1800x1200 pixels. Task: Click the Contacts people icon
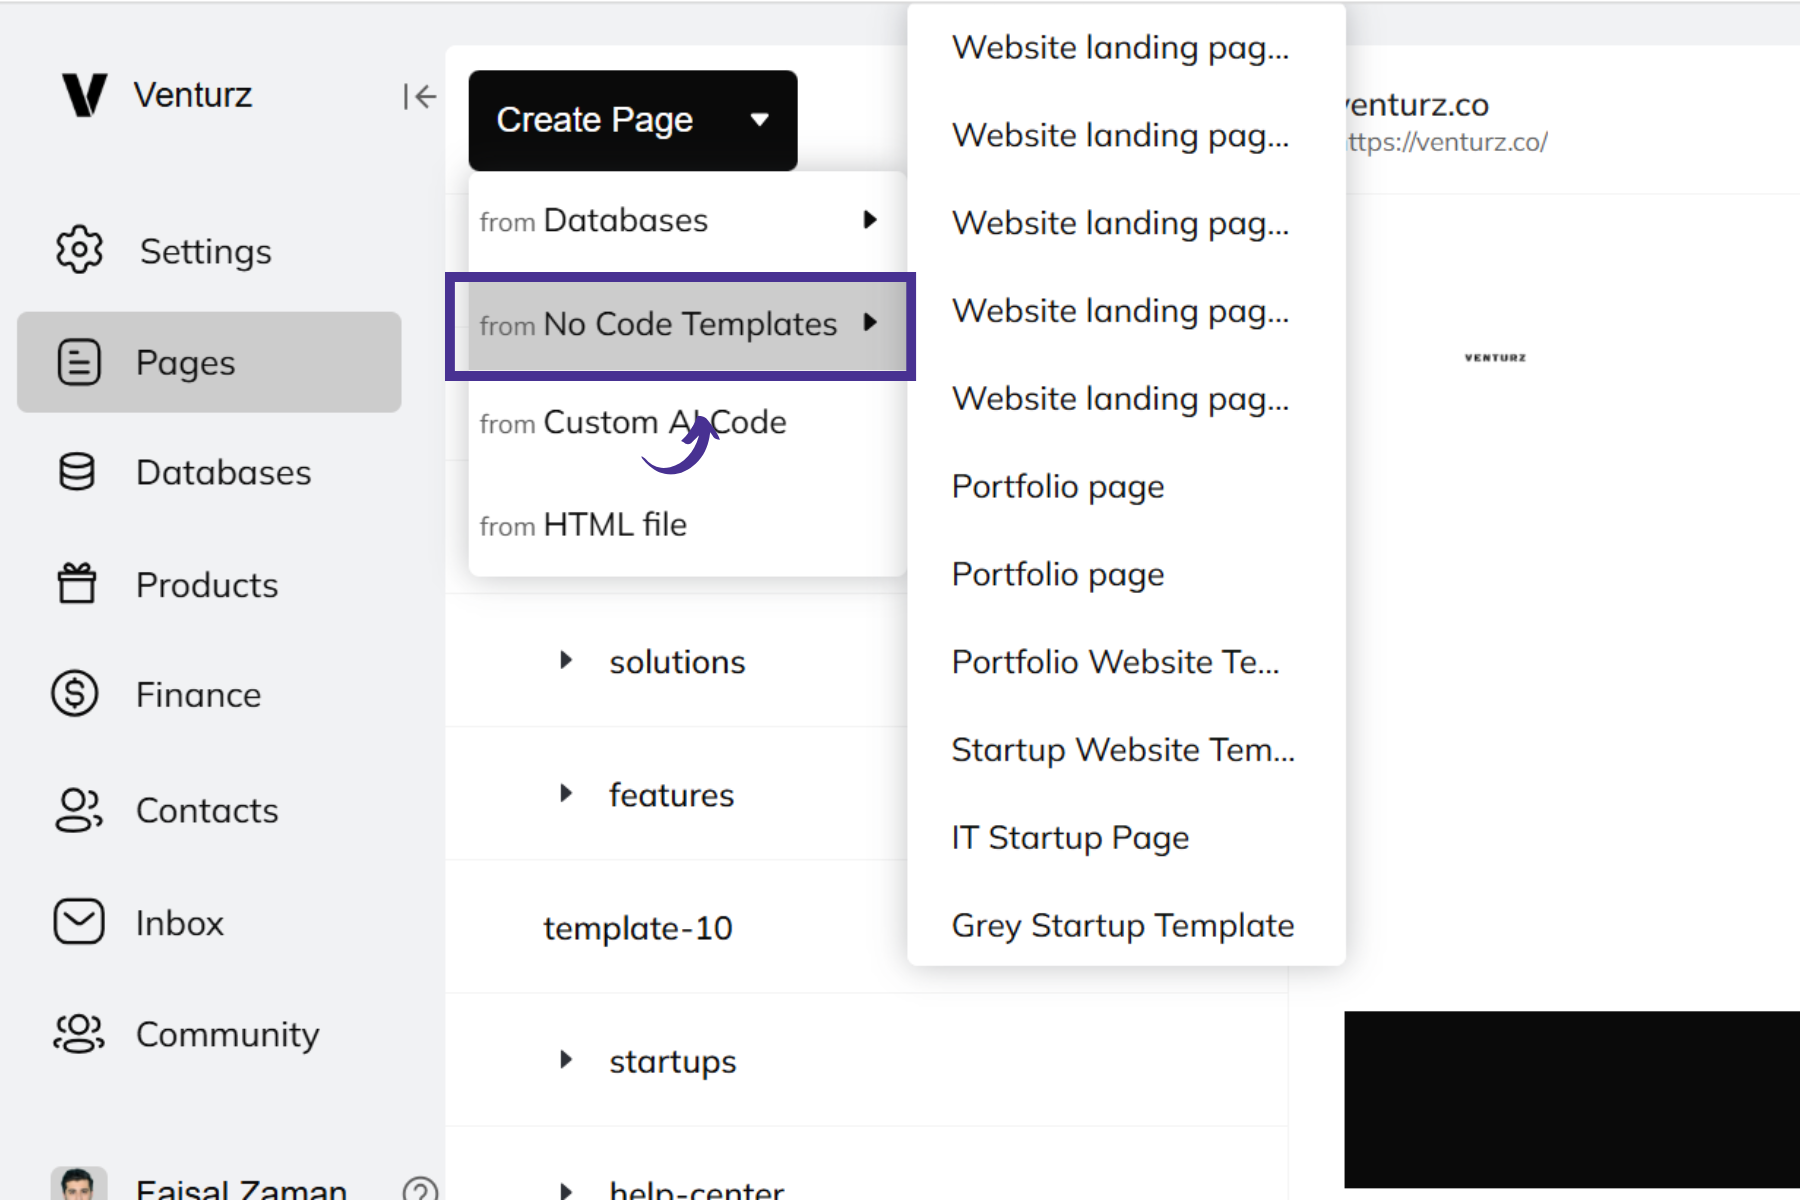pyautogui.click(x=79, y=810)
